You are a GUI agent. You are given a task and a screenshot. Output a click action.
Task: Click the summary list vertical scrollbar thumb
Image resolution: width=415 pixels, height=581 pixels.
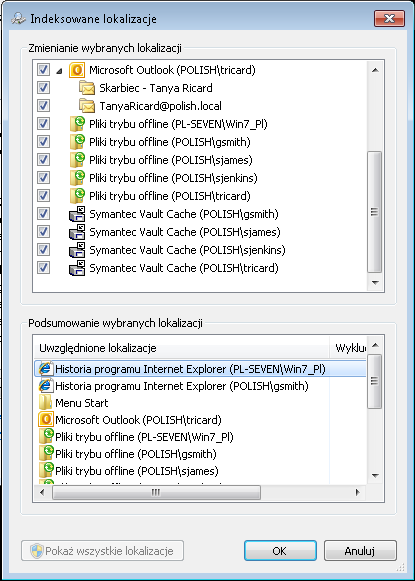tap(376, 382)
